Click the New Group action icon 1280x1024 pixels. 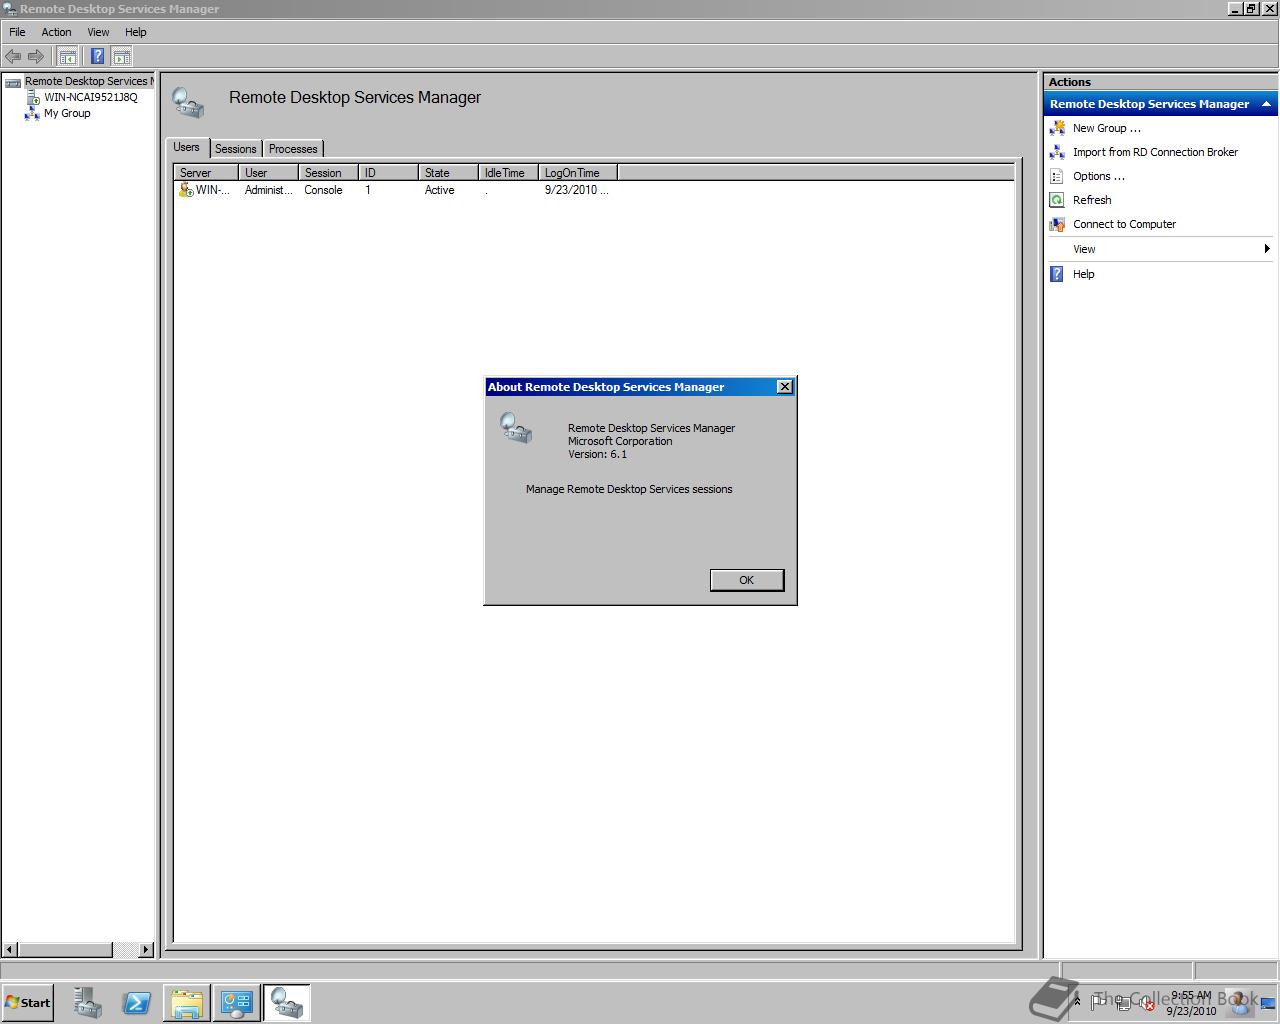pyautogui.click(x=1057, y=128)
